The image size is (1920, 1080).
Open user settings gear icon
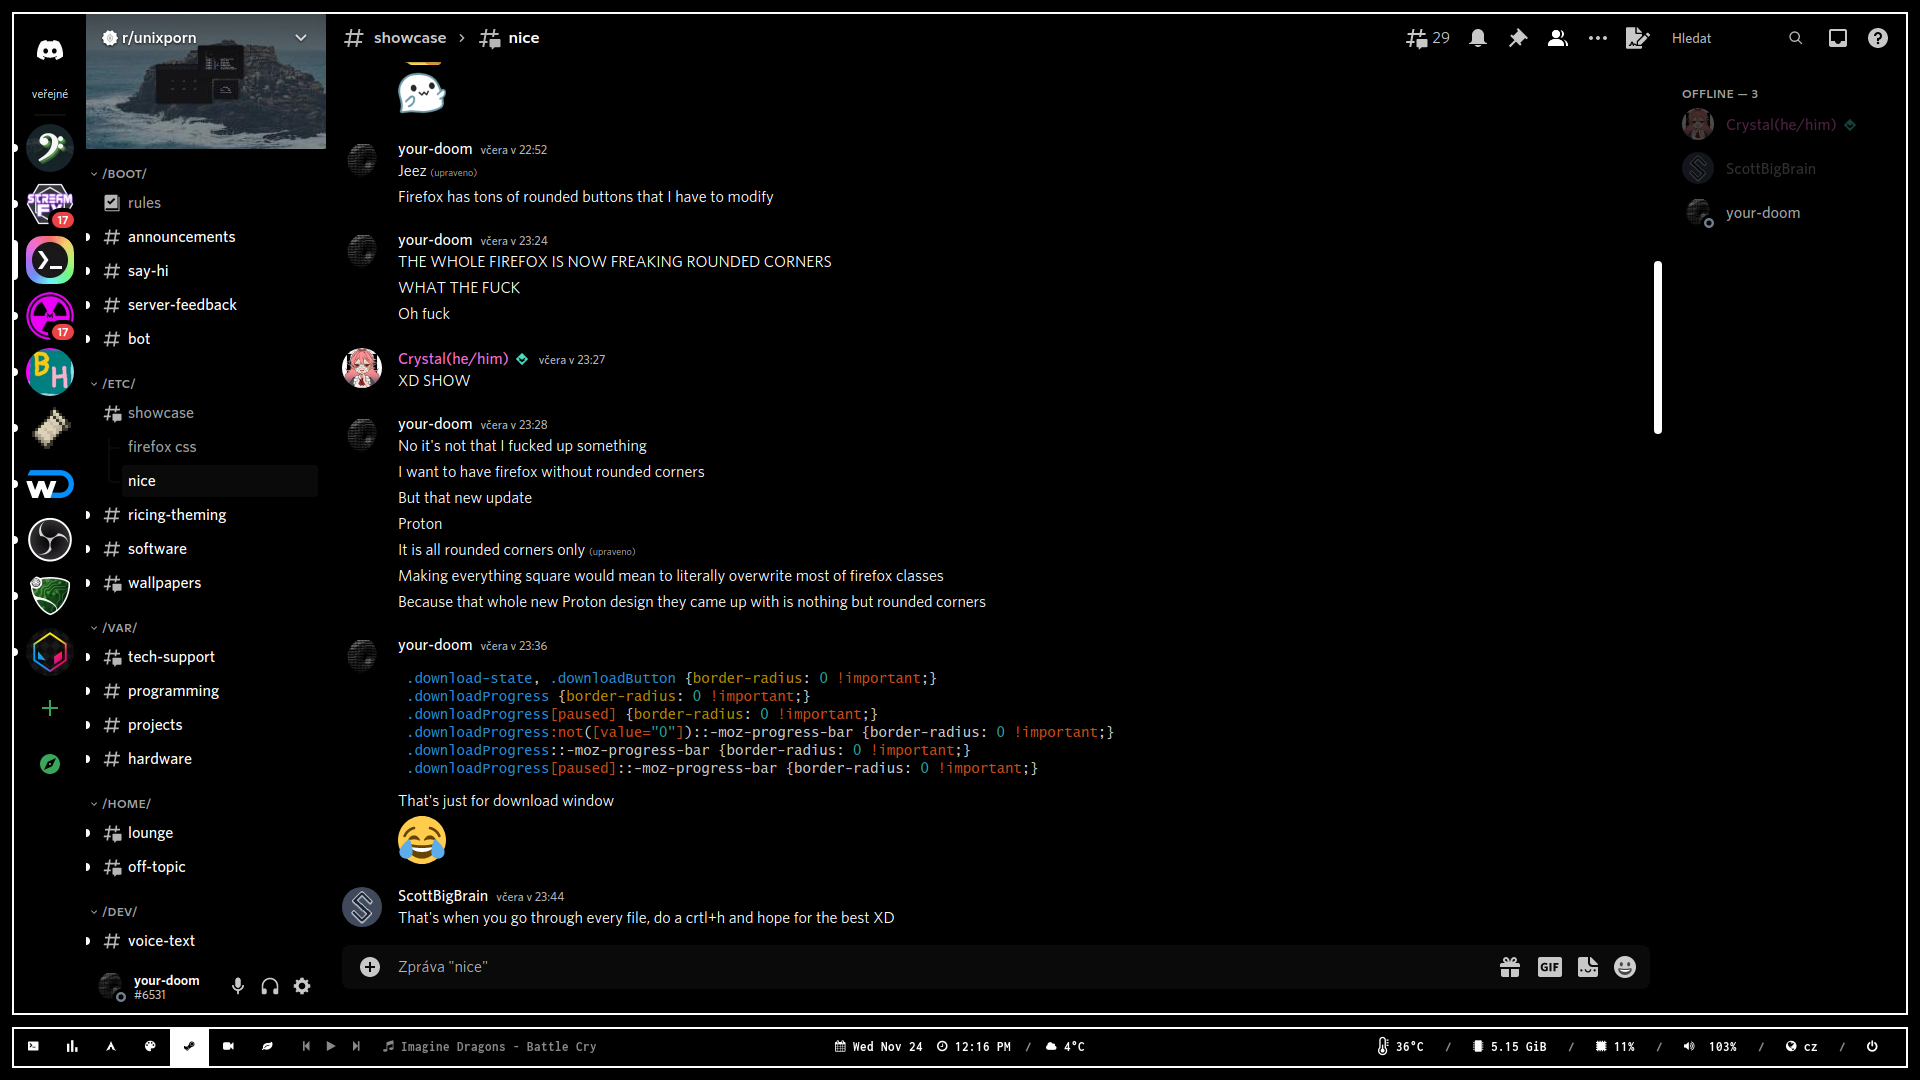pos(302,987)
